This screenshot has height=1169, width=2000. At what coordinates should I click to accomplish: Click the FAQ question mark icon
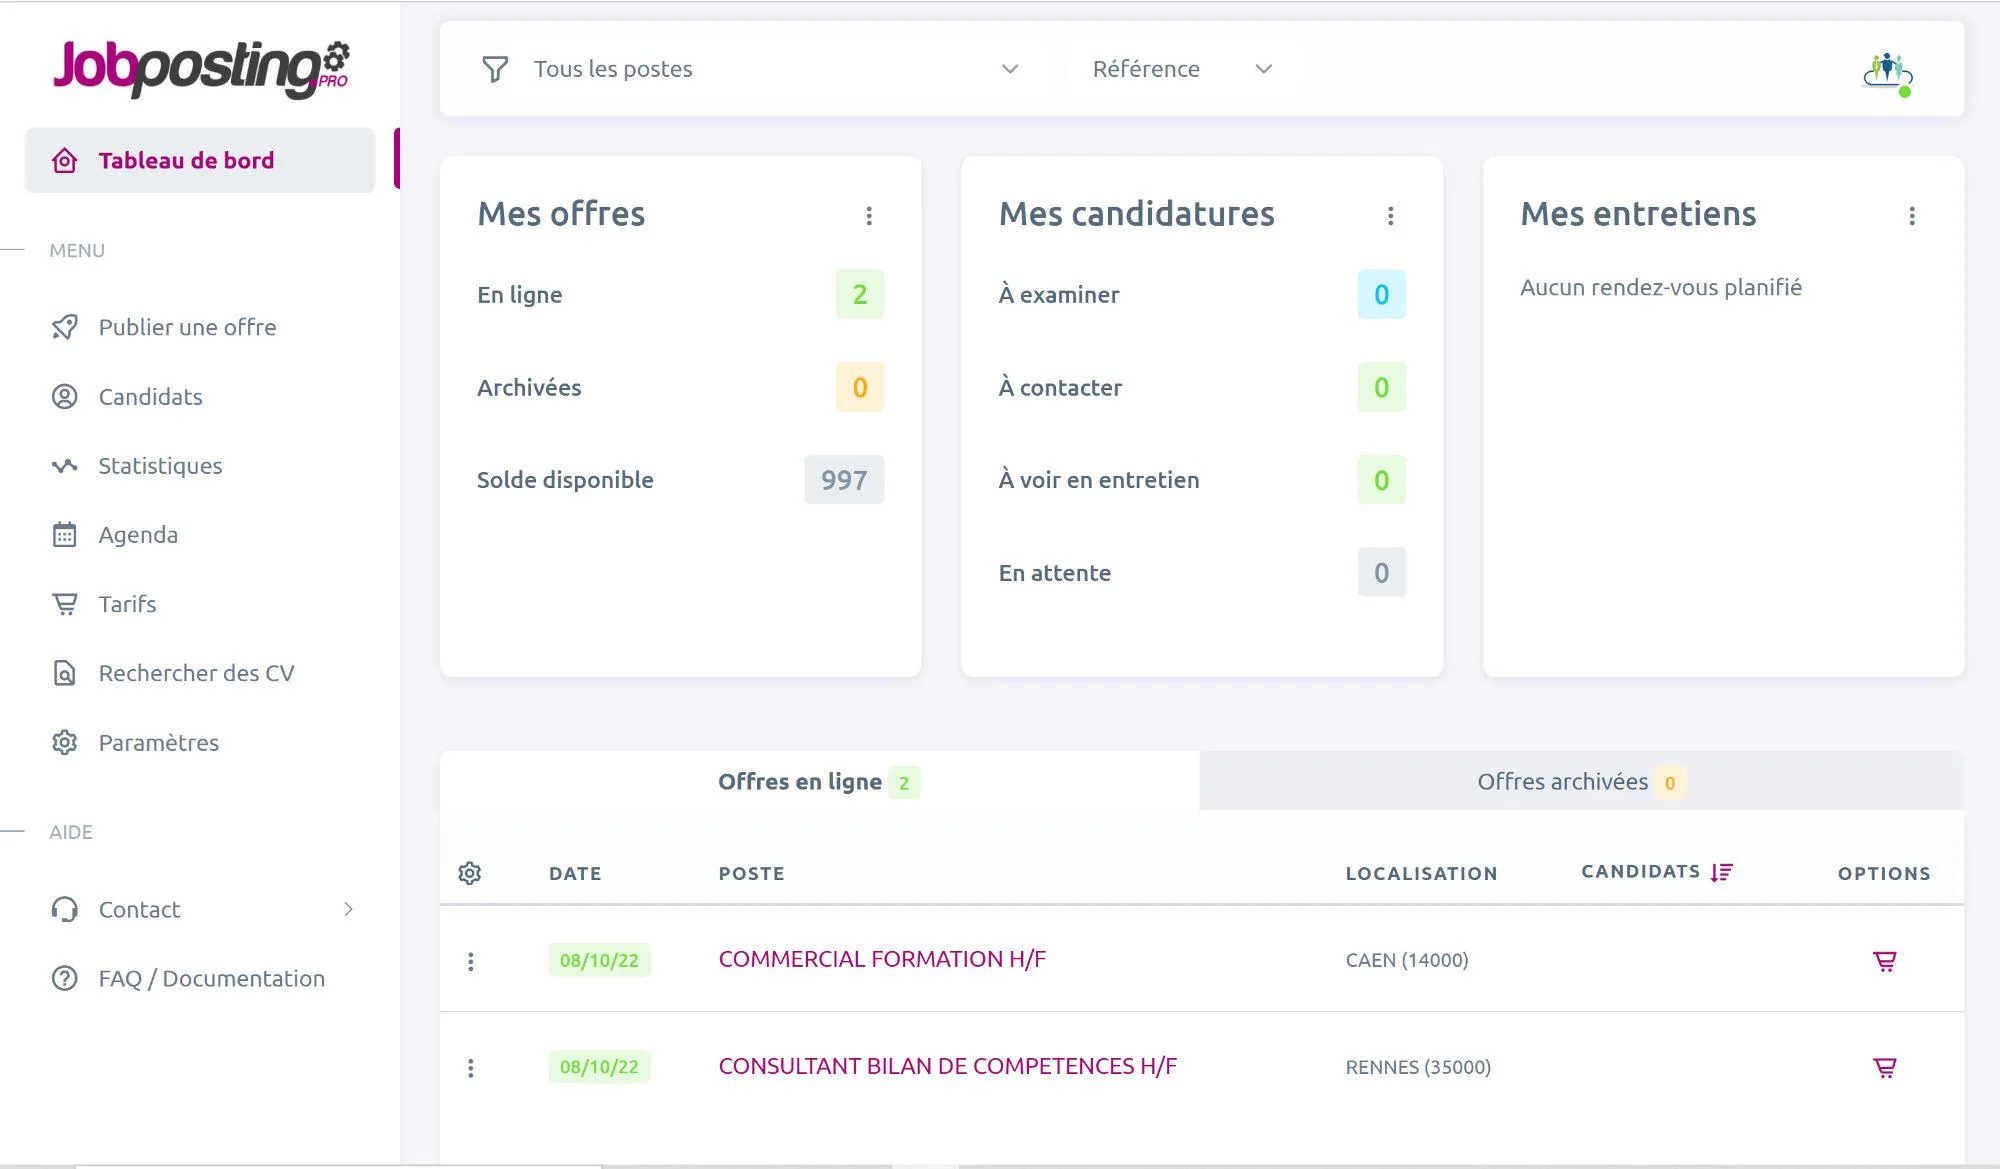point(64,978)
